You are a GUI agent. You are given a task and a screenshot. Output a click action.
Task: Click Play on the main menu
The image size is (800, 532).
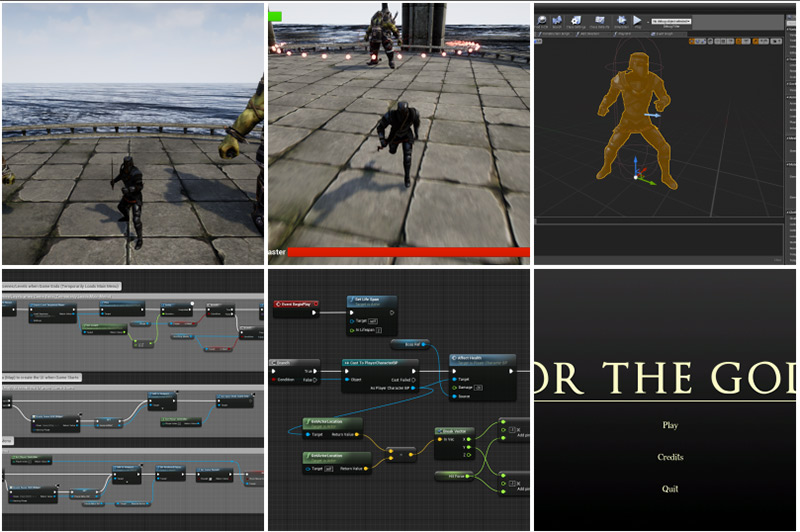[670, 425]
